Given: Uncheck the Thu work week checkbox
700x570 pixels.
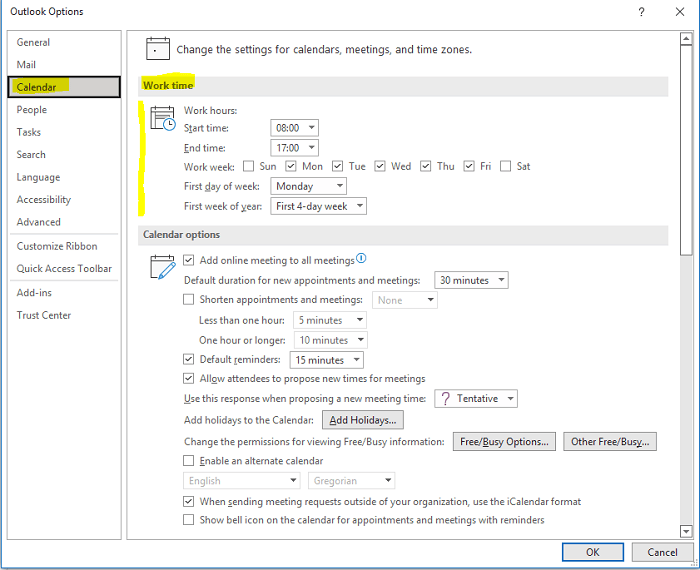Looking at the screenshot, I should click(x=426, y=166).
